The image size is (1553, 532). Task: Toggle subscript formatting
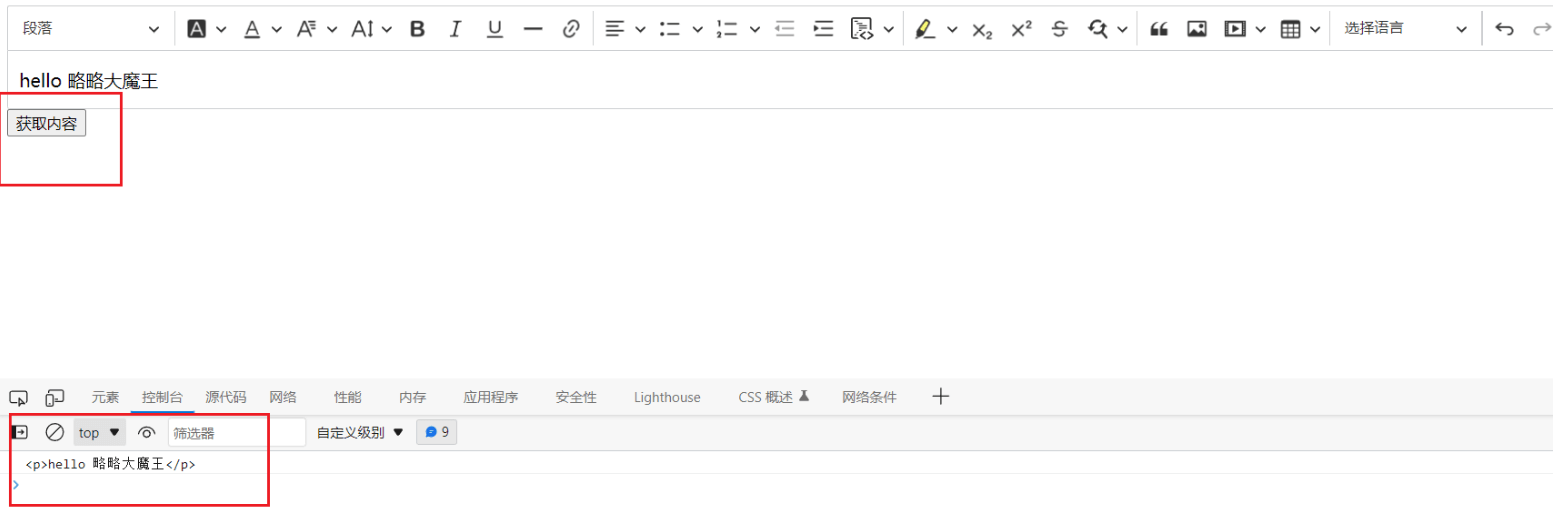point(982,30)
